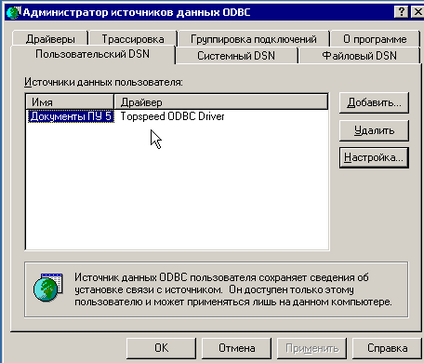Select the Пользовательский DSN tab

tap(93, 54)
